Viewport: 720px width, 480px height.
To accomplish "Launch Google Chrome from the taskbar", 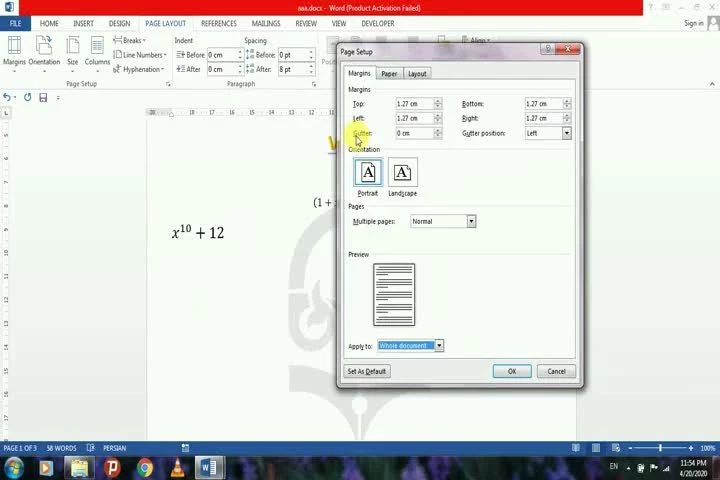I will click(x=145, y=467).
